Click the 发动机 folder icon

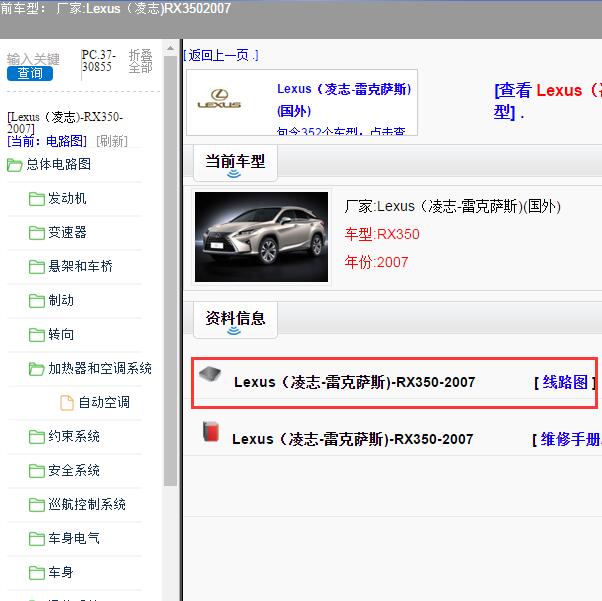click(x=37, y=199)
